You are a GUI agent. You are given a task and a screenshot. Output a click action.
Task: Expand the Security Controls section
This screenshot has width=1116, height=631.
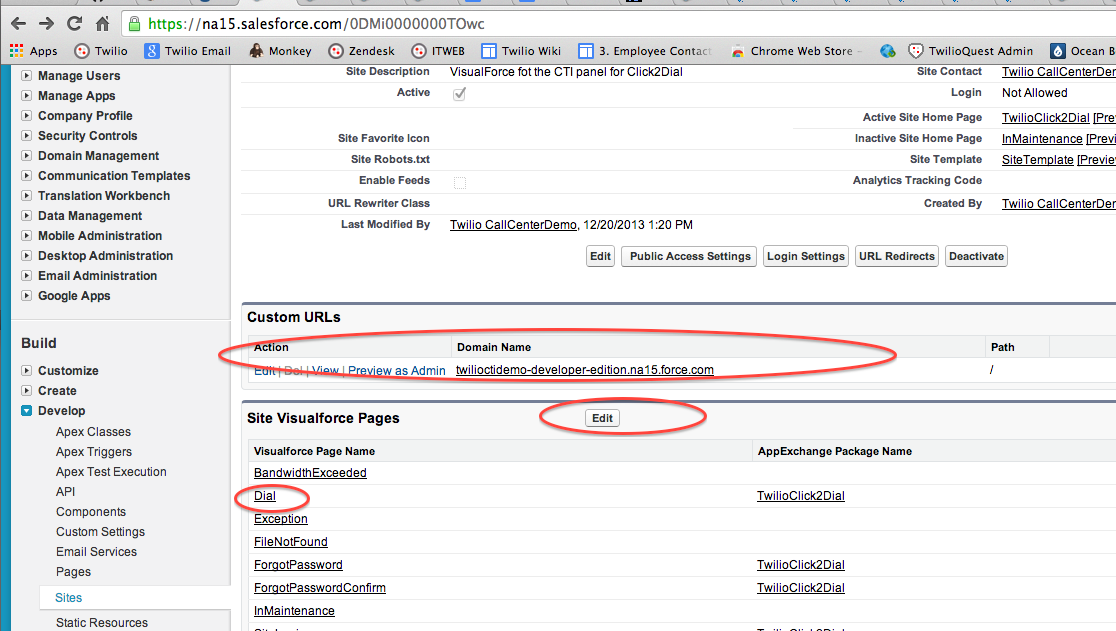28,136
